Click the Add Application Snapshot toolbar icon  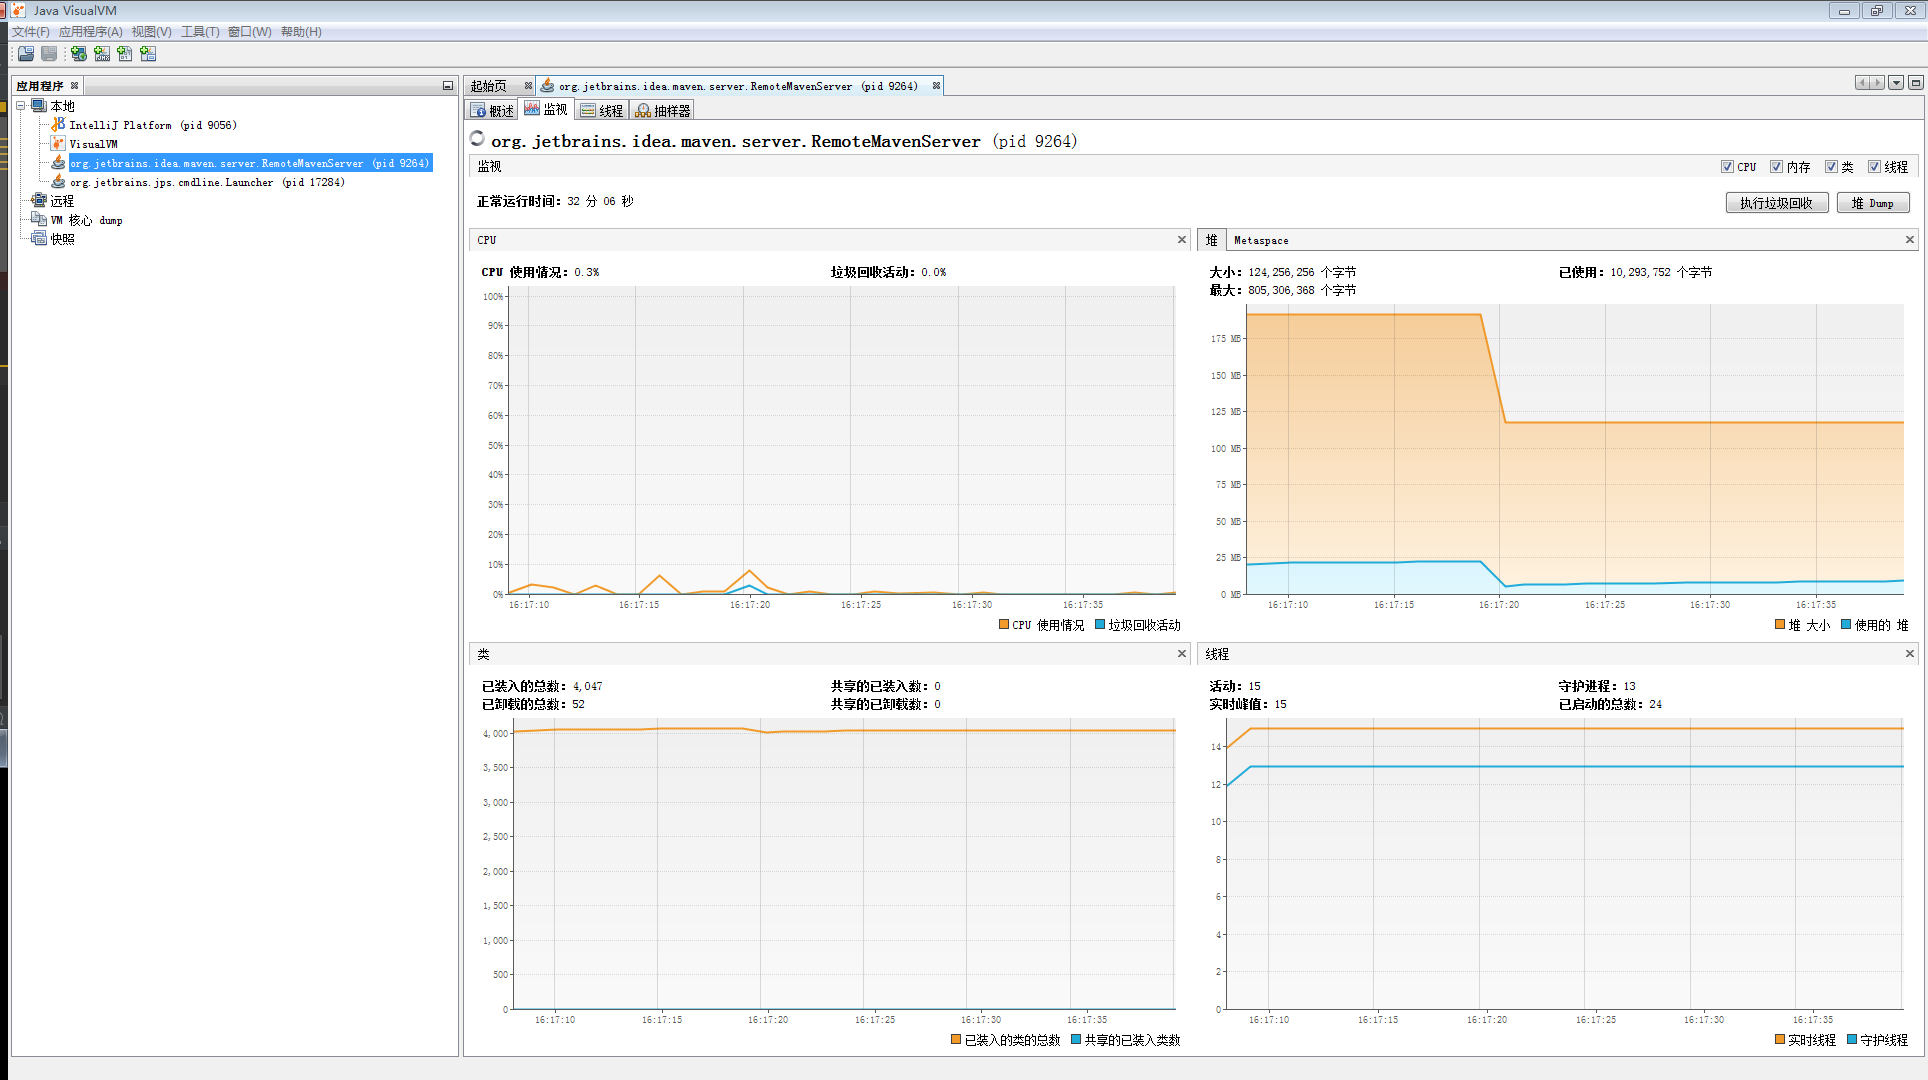148,54
